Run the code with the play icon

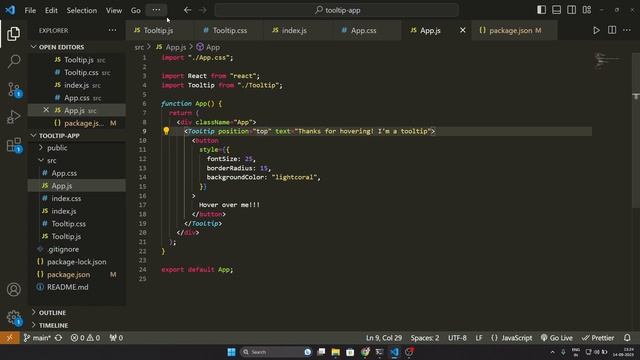click(596, 30)
